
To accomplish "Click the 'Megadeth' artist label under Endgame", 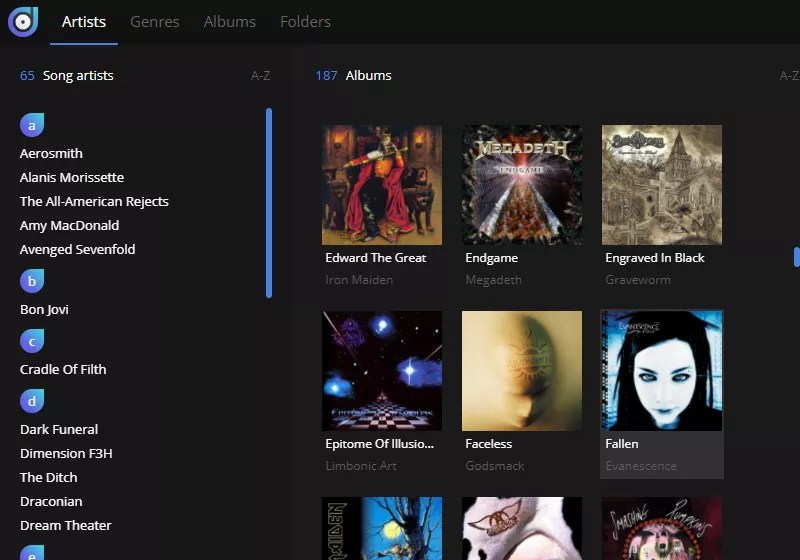I will (x=493, y=280).
